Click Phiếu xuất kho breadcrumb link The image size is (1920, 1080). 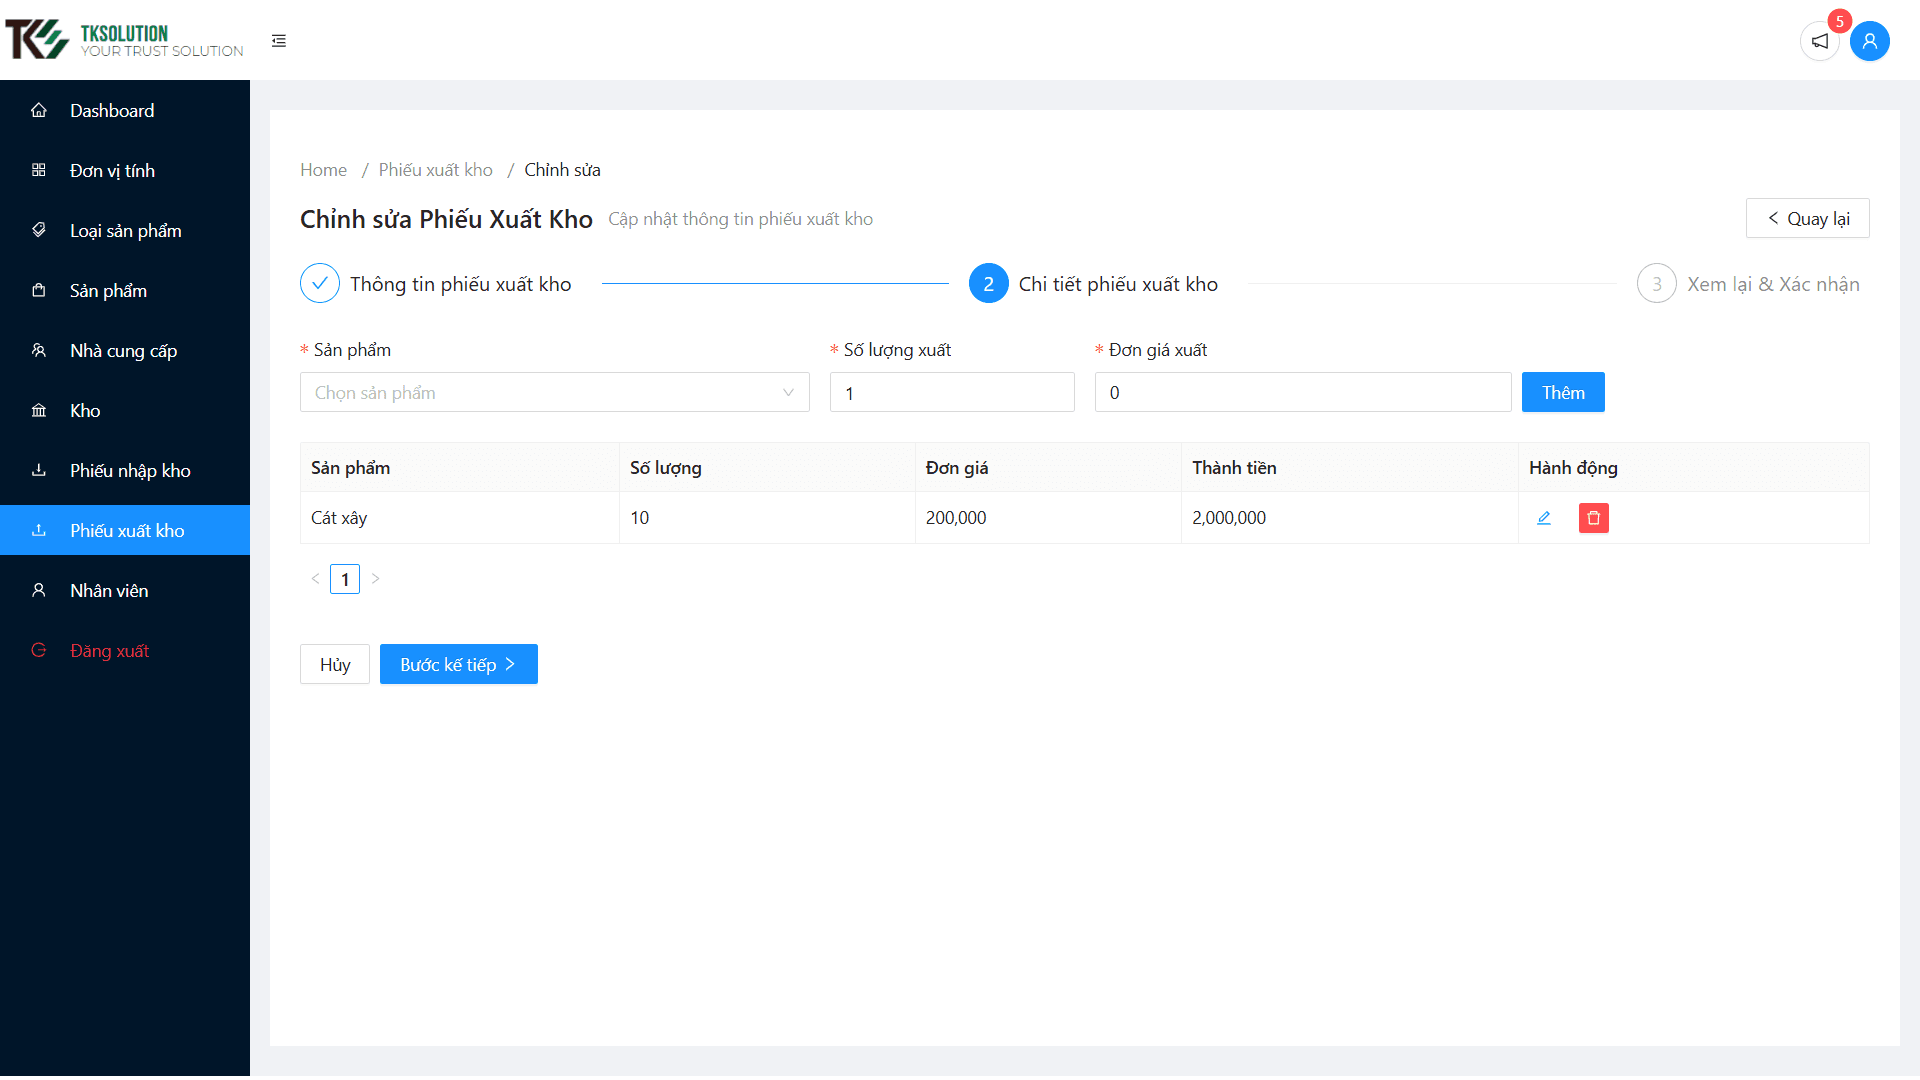click(435, 170)
